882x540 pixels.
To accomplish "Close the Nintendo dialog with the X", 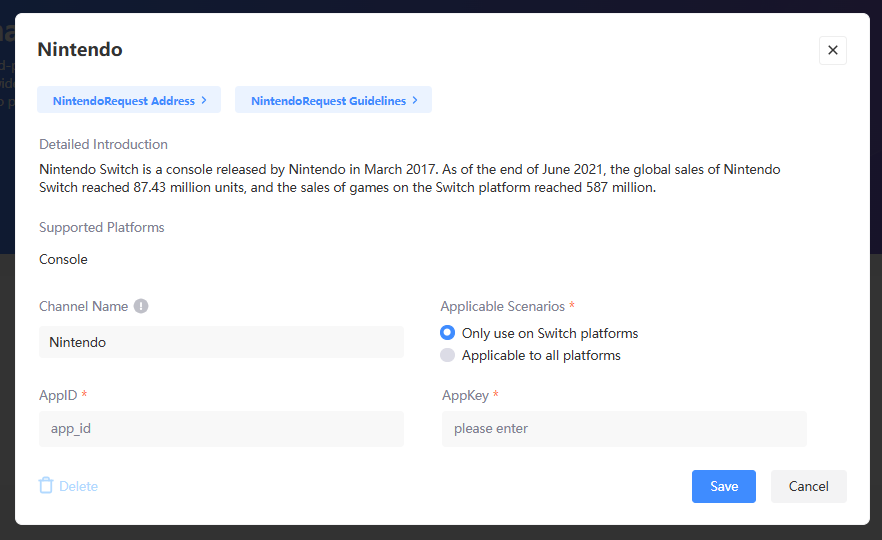I will (832, 50).
